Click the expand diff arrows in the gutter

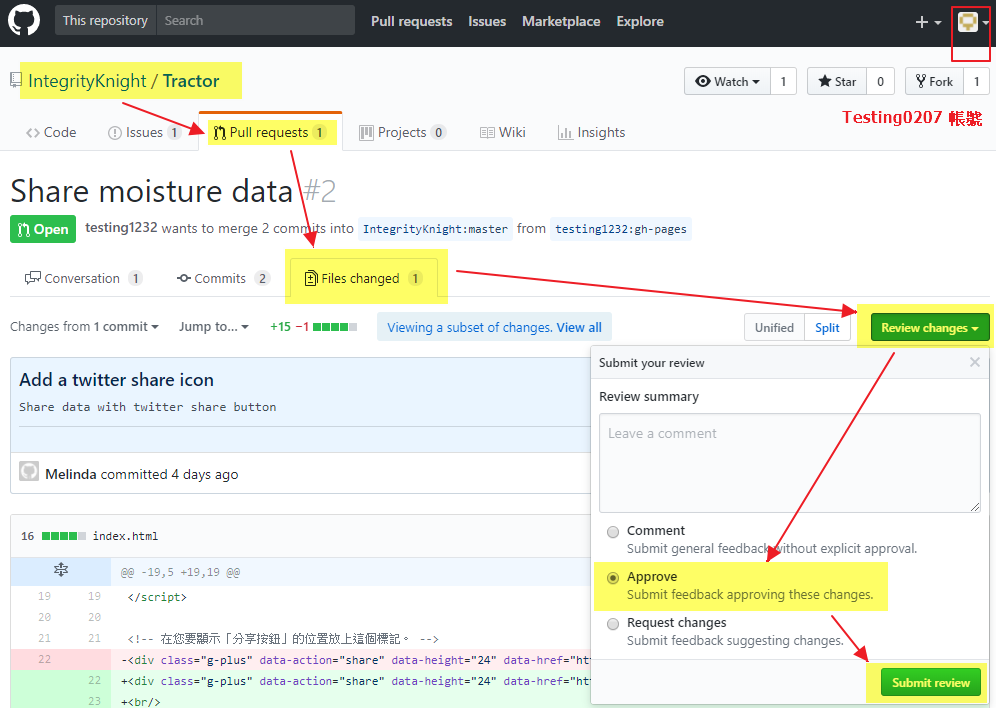[60, 568]
